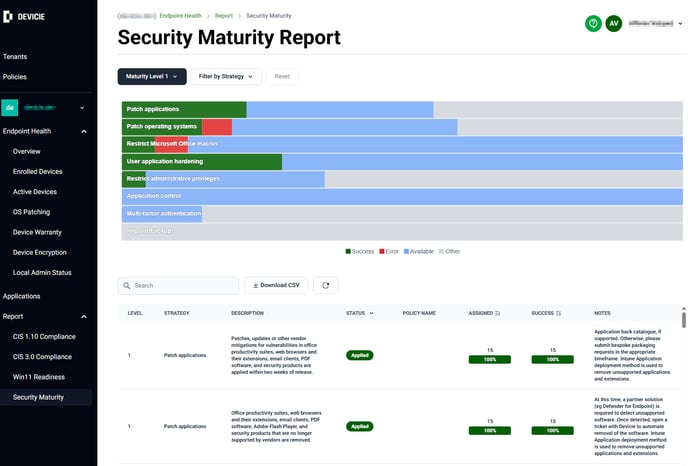Click the User application hardening bar
This screenshot has width=688, height=466.
402,161
